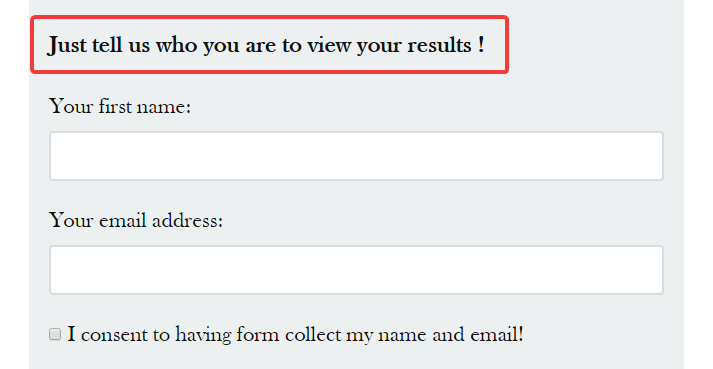Click the word "first" in the name label
The image size is (713, 369).
tap(115, 106)
